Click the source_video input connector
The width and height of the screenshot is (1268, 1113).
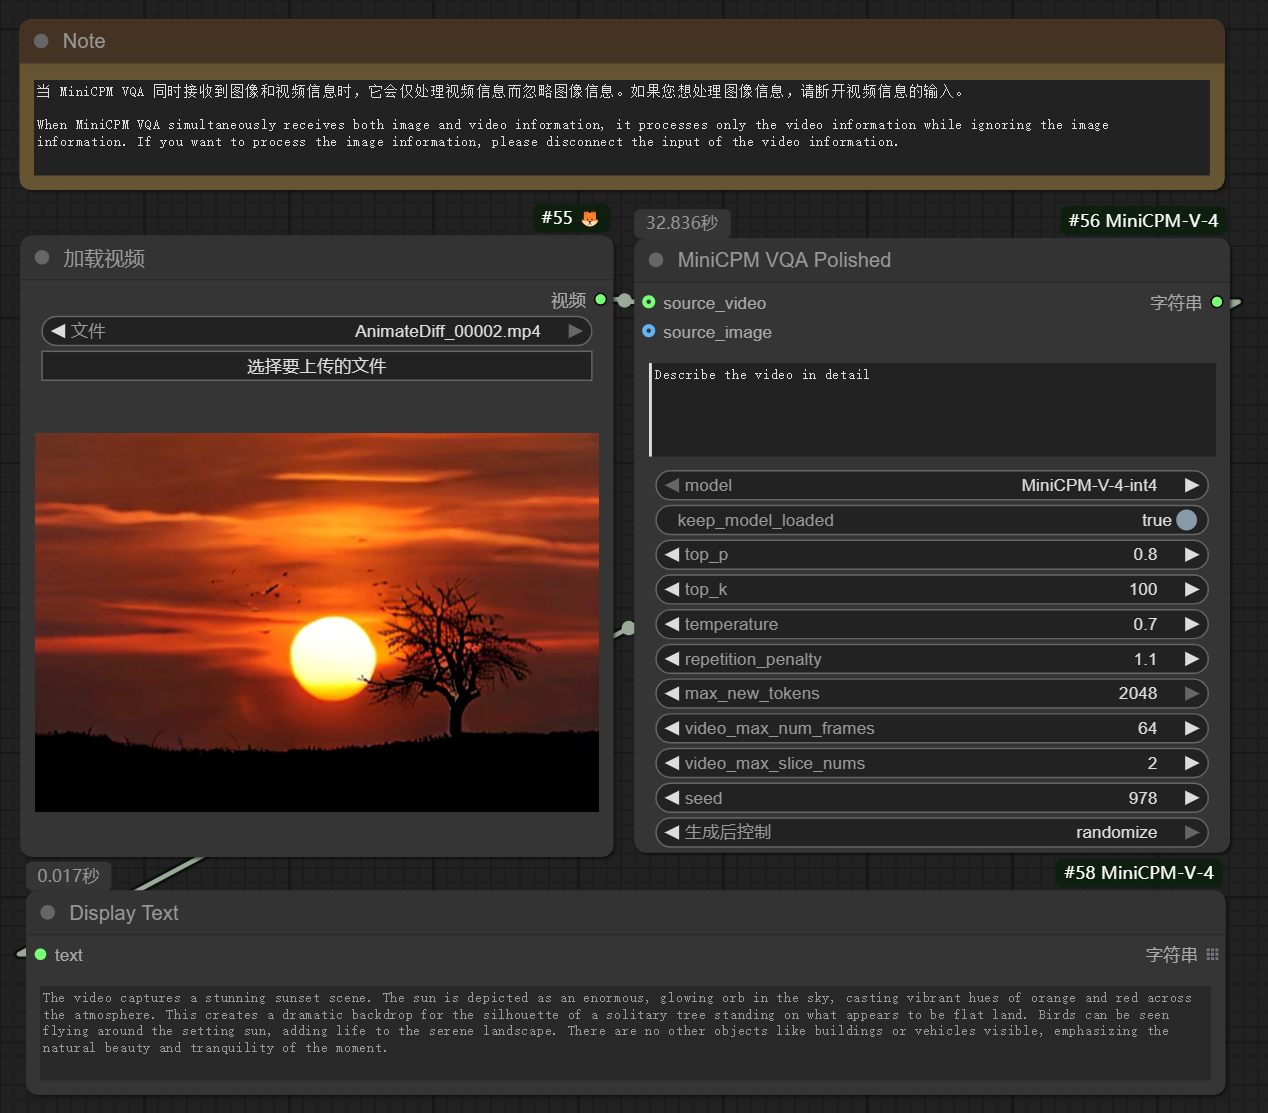point(649,302)
